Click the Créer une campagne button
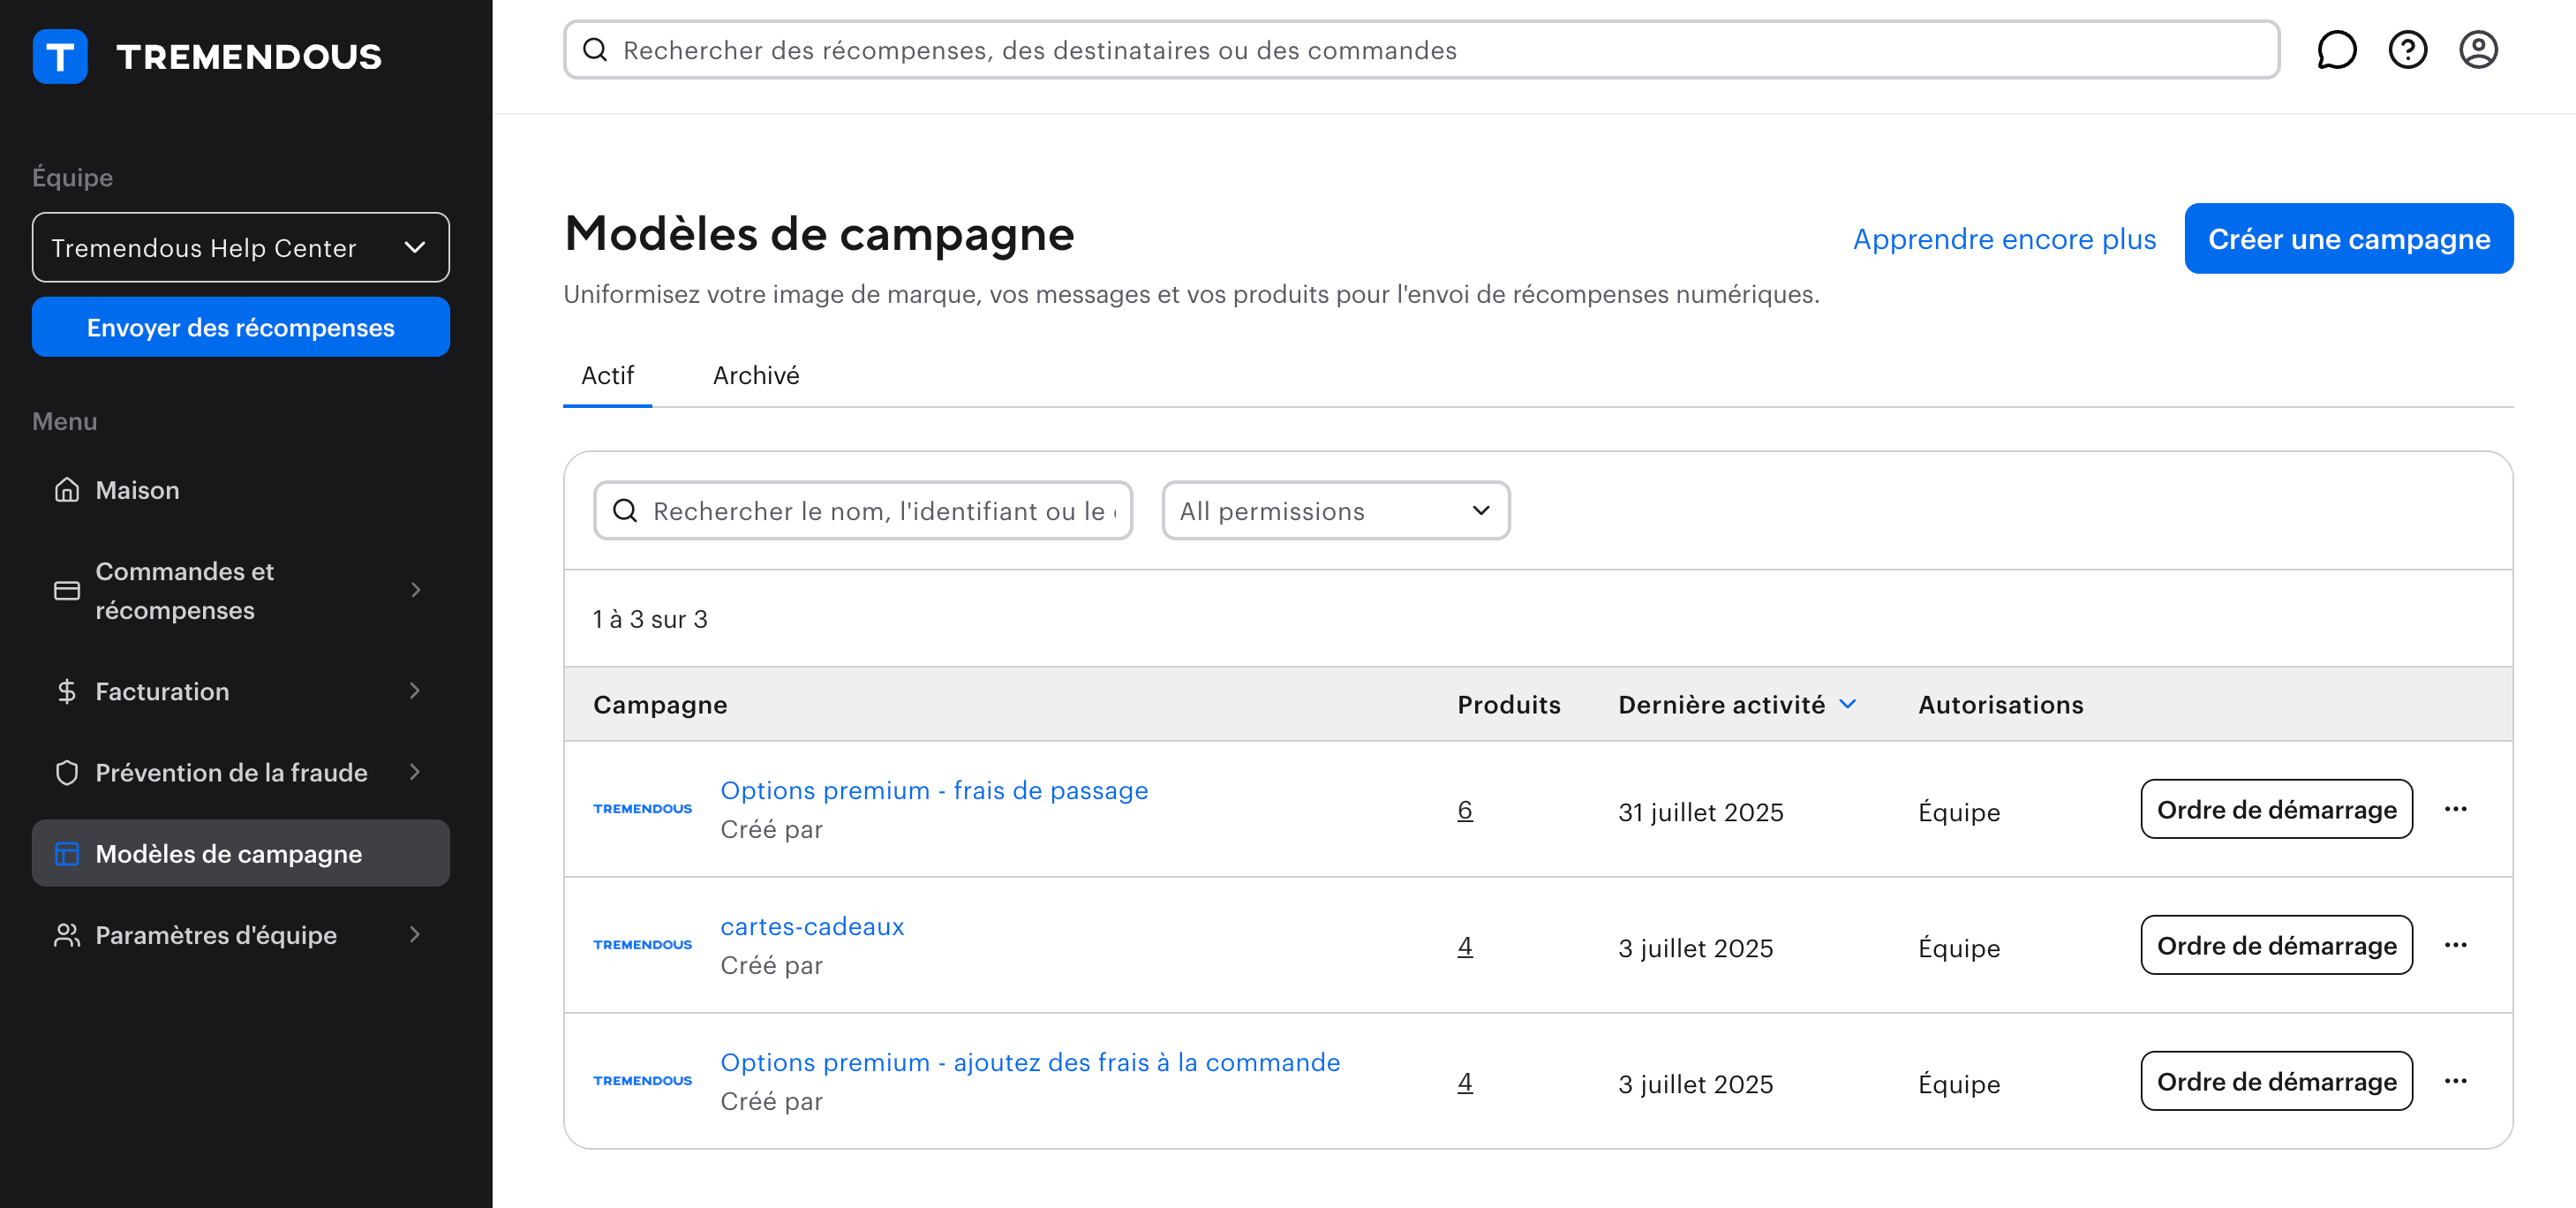This screenshot has height=1208, width=2576. (2348, 239)
